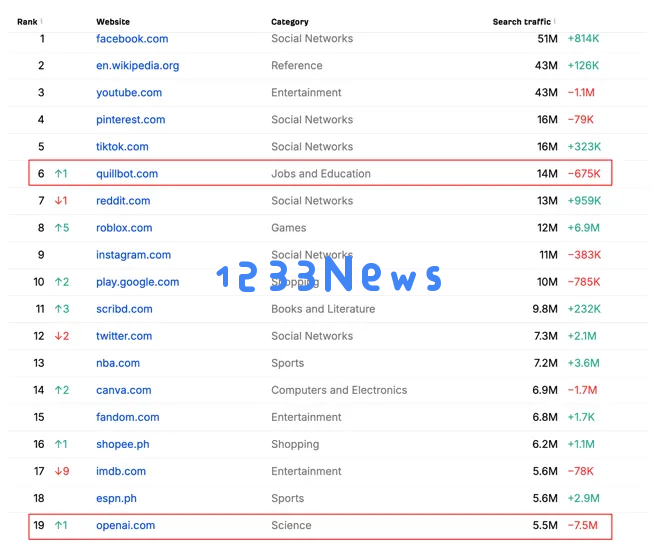Select the +814K traffic change value
657x549 pixels.
(583, 39)
